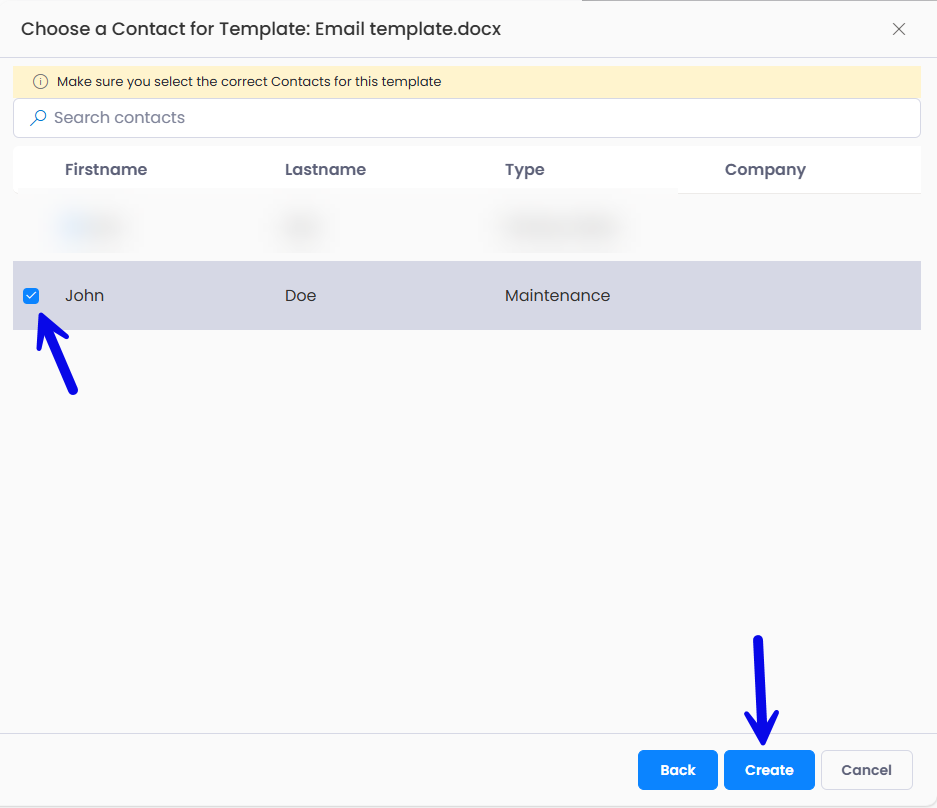Click the Maintenance type cell

tap(557, 296)
